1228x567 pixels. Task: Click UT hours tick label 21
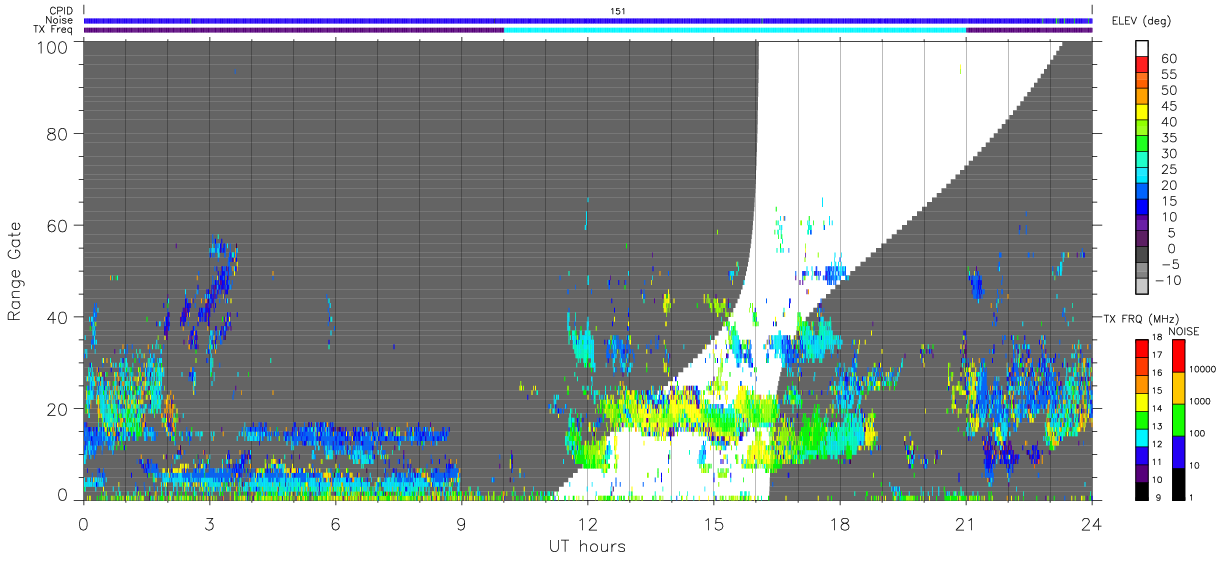point(966,522)
